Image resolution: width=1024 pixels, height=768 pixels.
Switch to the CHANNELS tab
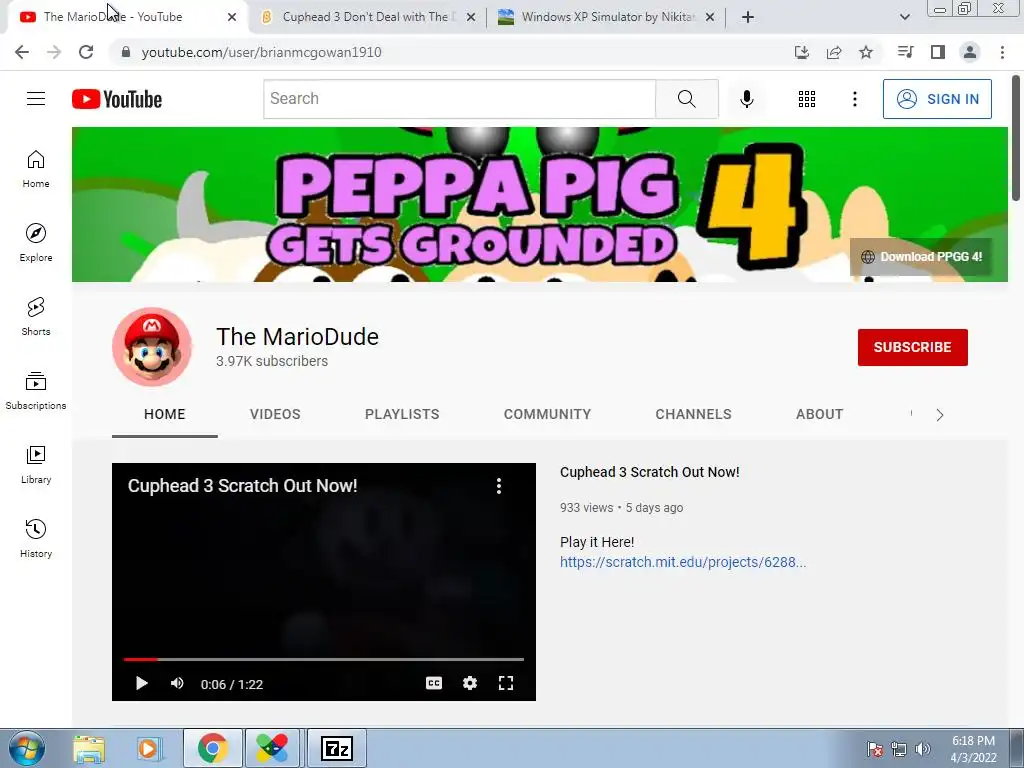pos(694,414)
